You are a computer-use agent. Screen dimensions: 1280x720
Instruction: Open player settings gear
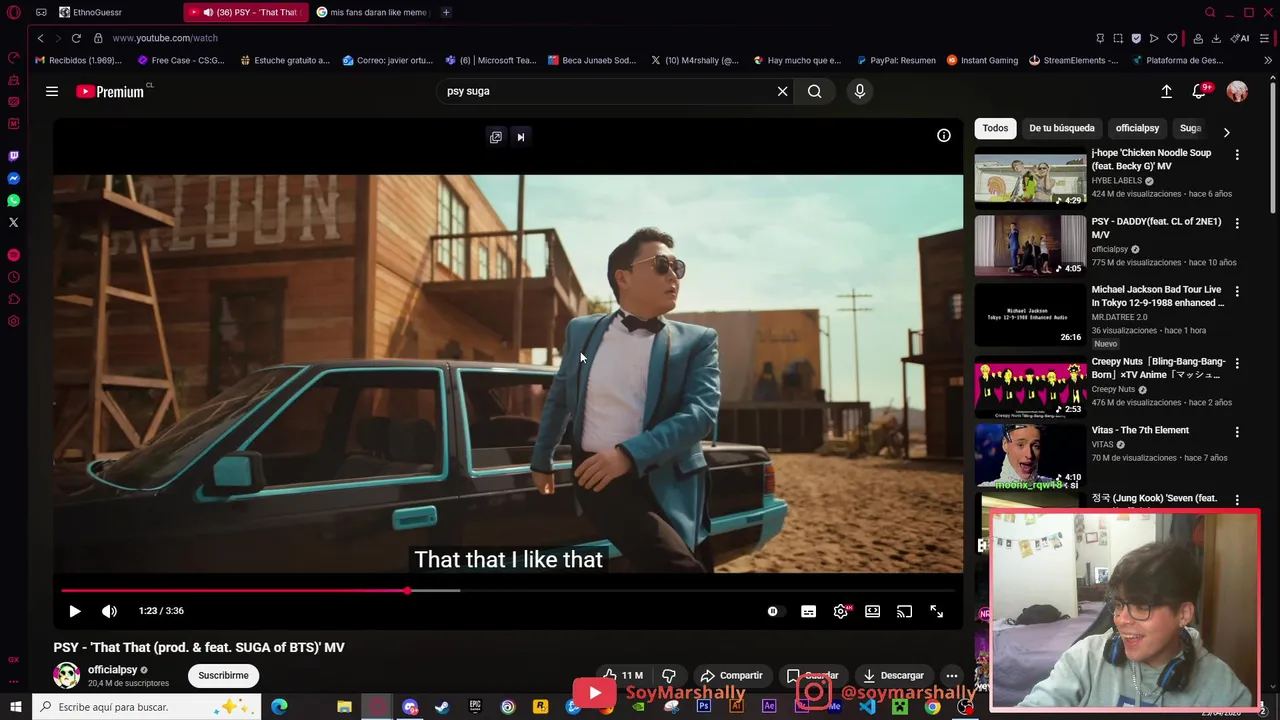pyautogui.click(x=841, y=611)
